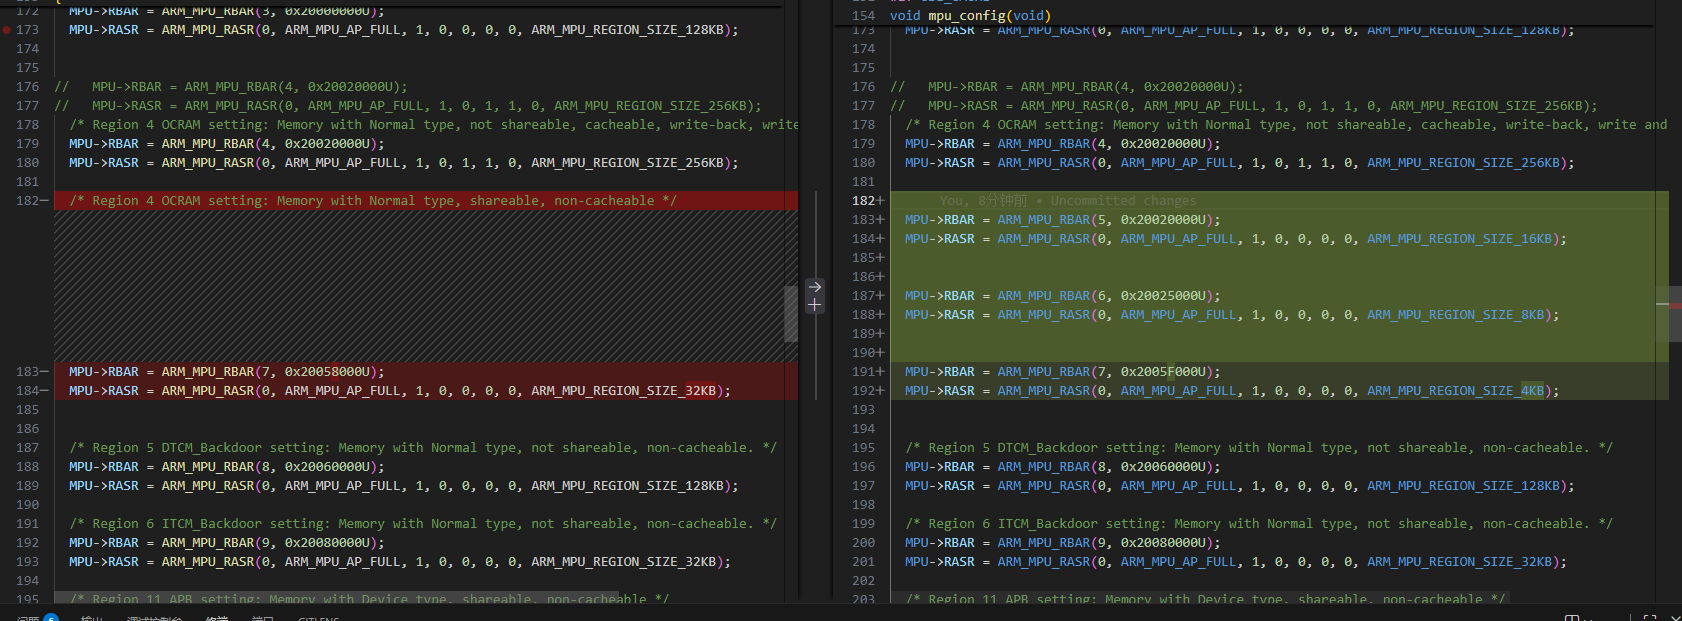Click ARM_MPU_REGION_SIZE_8KB in right pane
The width and height of the screenshot is (1682, 621).
click(1455, 315)
